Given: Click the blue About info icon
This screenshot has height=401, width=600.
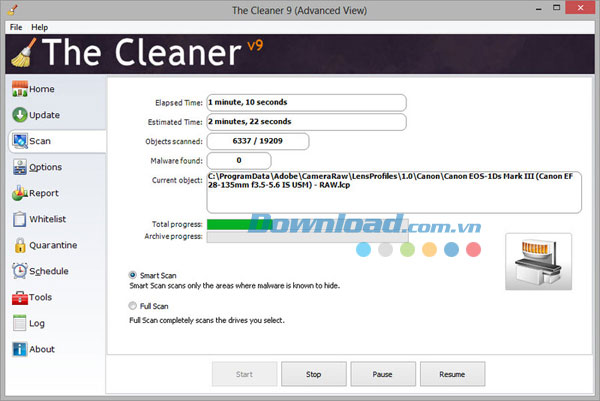Looking at the screenshot, I should click(x=20, y=349).
